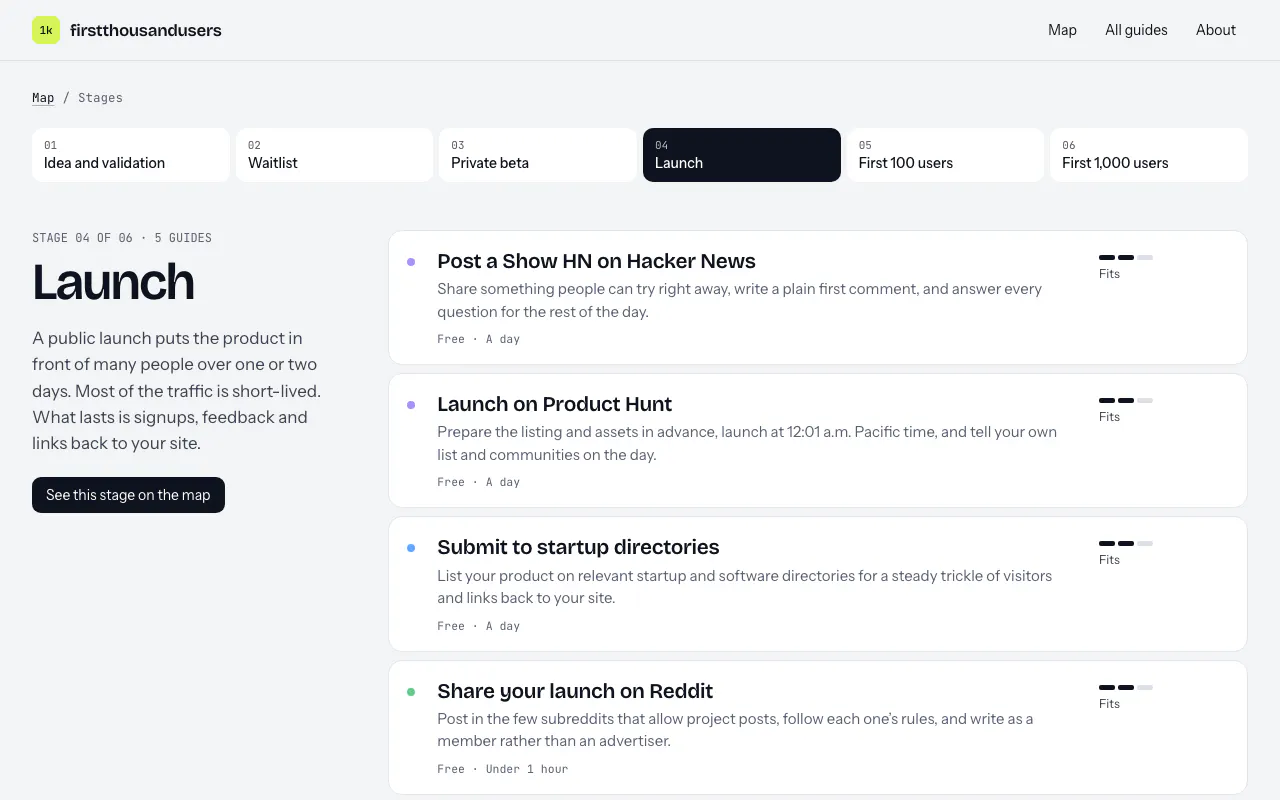Open the Map nav item
The height and width of the screenshot is (800, 1280).
1062,30
